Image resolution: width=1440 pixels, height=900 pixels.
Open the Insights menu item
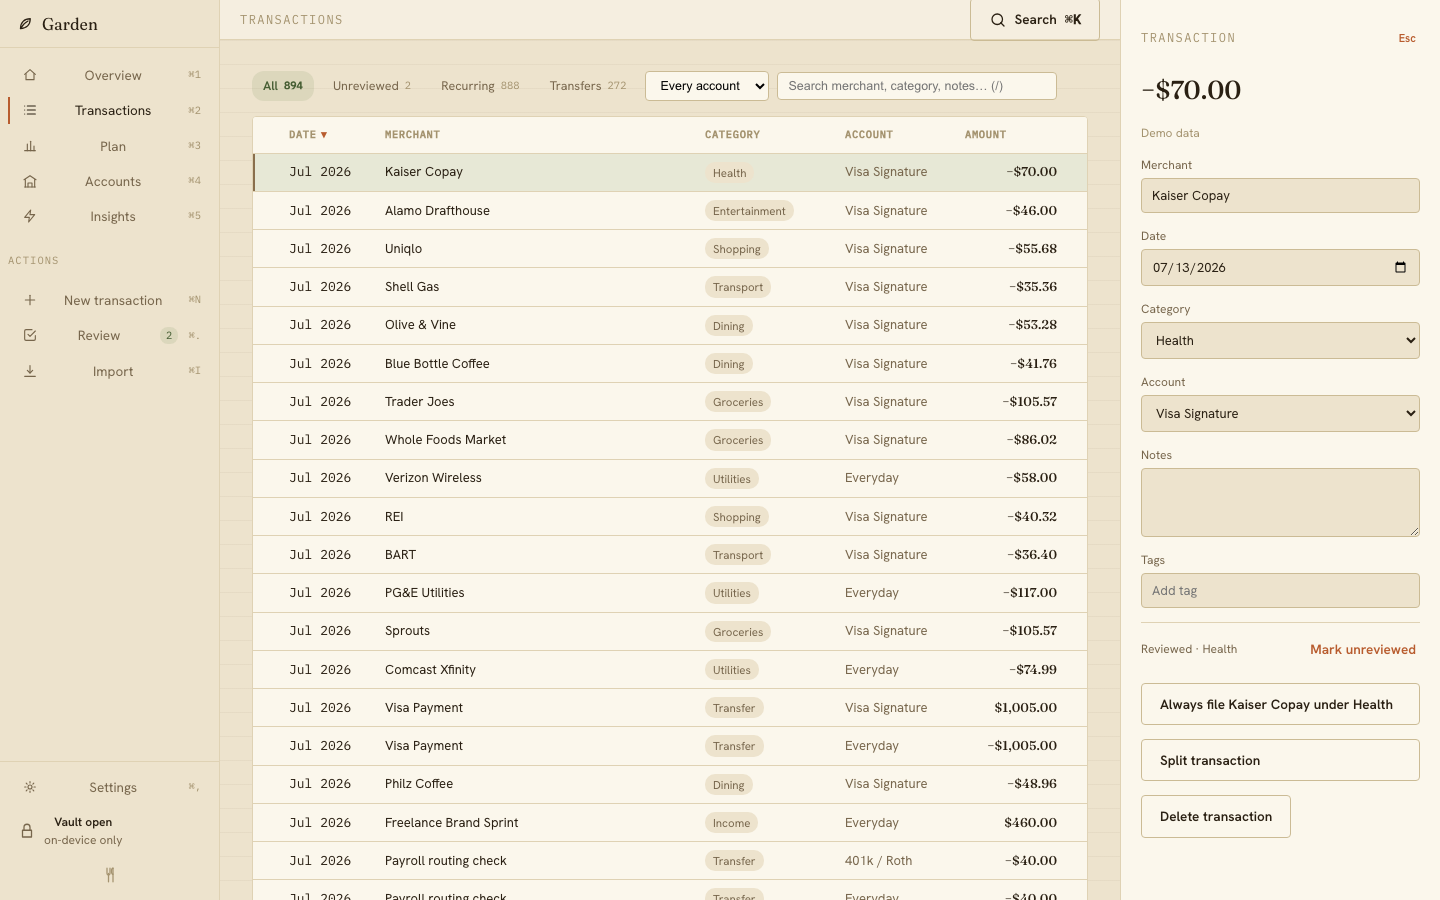110,217
